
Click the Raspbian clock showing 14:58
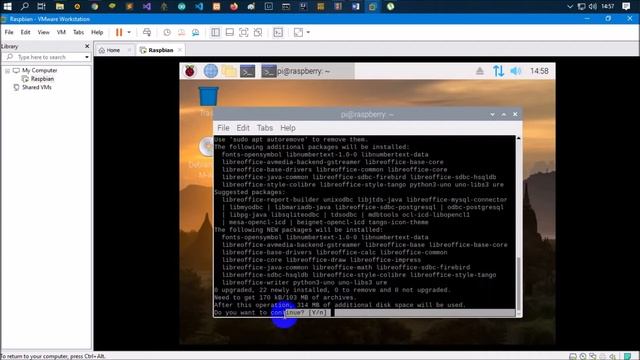[x=539, y=71]
